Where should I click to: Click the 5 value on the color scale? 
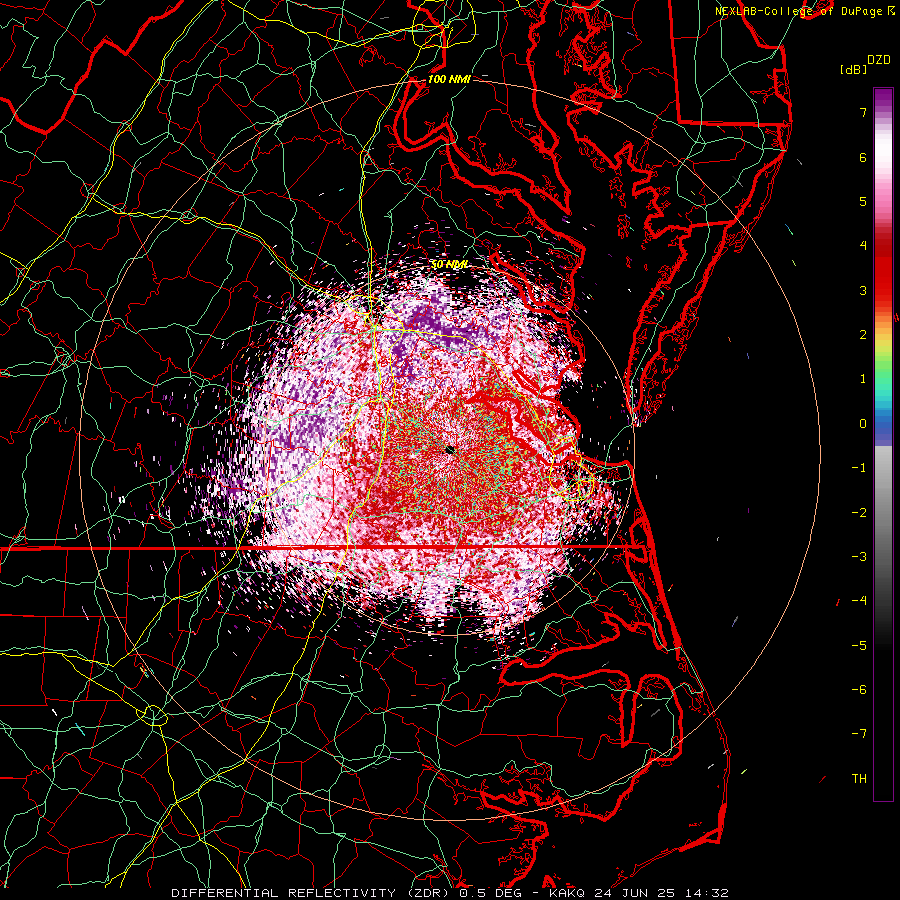coord(863,201)
